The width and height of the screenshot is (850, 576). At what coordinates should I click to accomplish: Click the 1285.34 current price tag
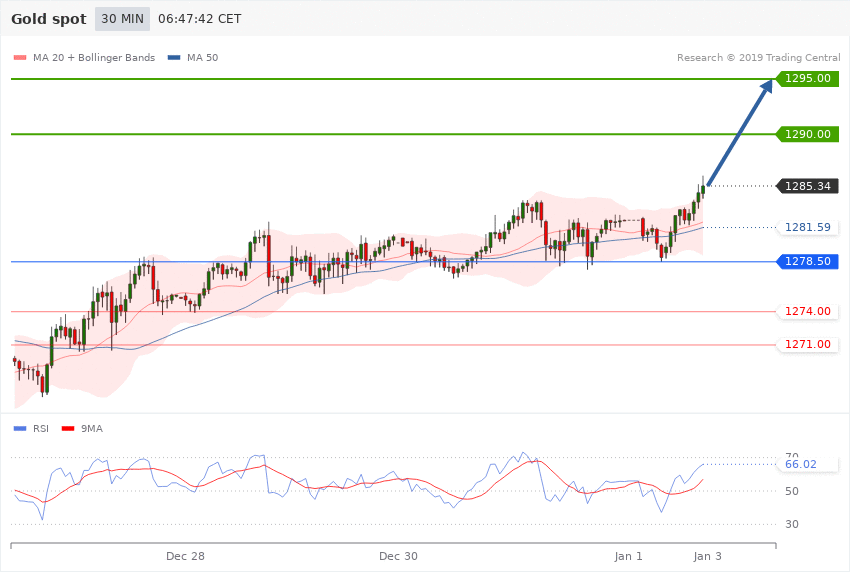(808, 186)
